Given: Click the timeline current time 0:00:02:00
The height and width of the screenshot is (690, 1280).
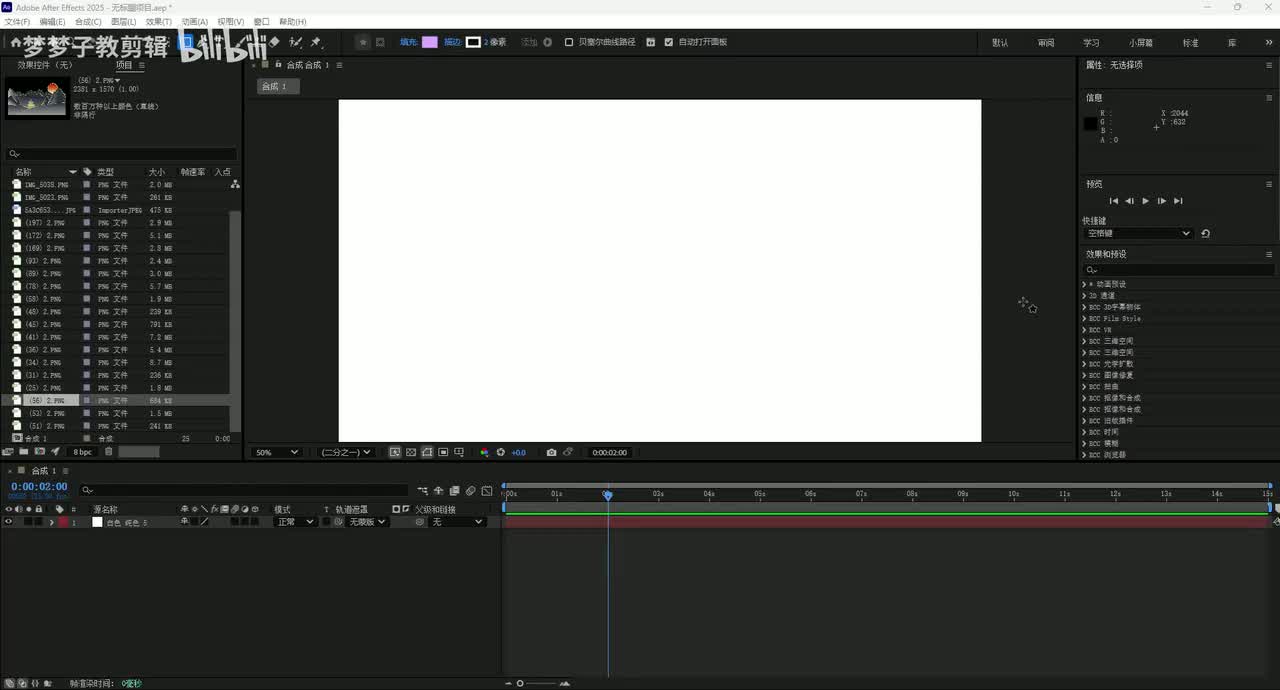Looking at the screenshot, I should pyautogui.click(x=39, y=486).
